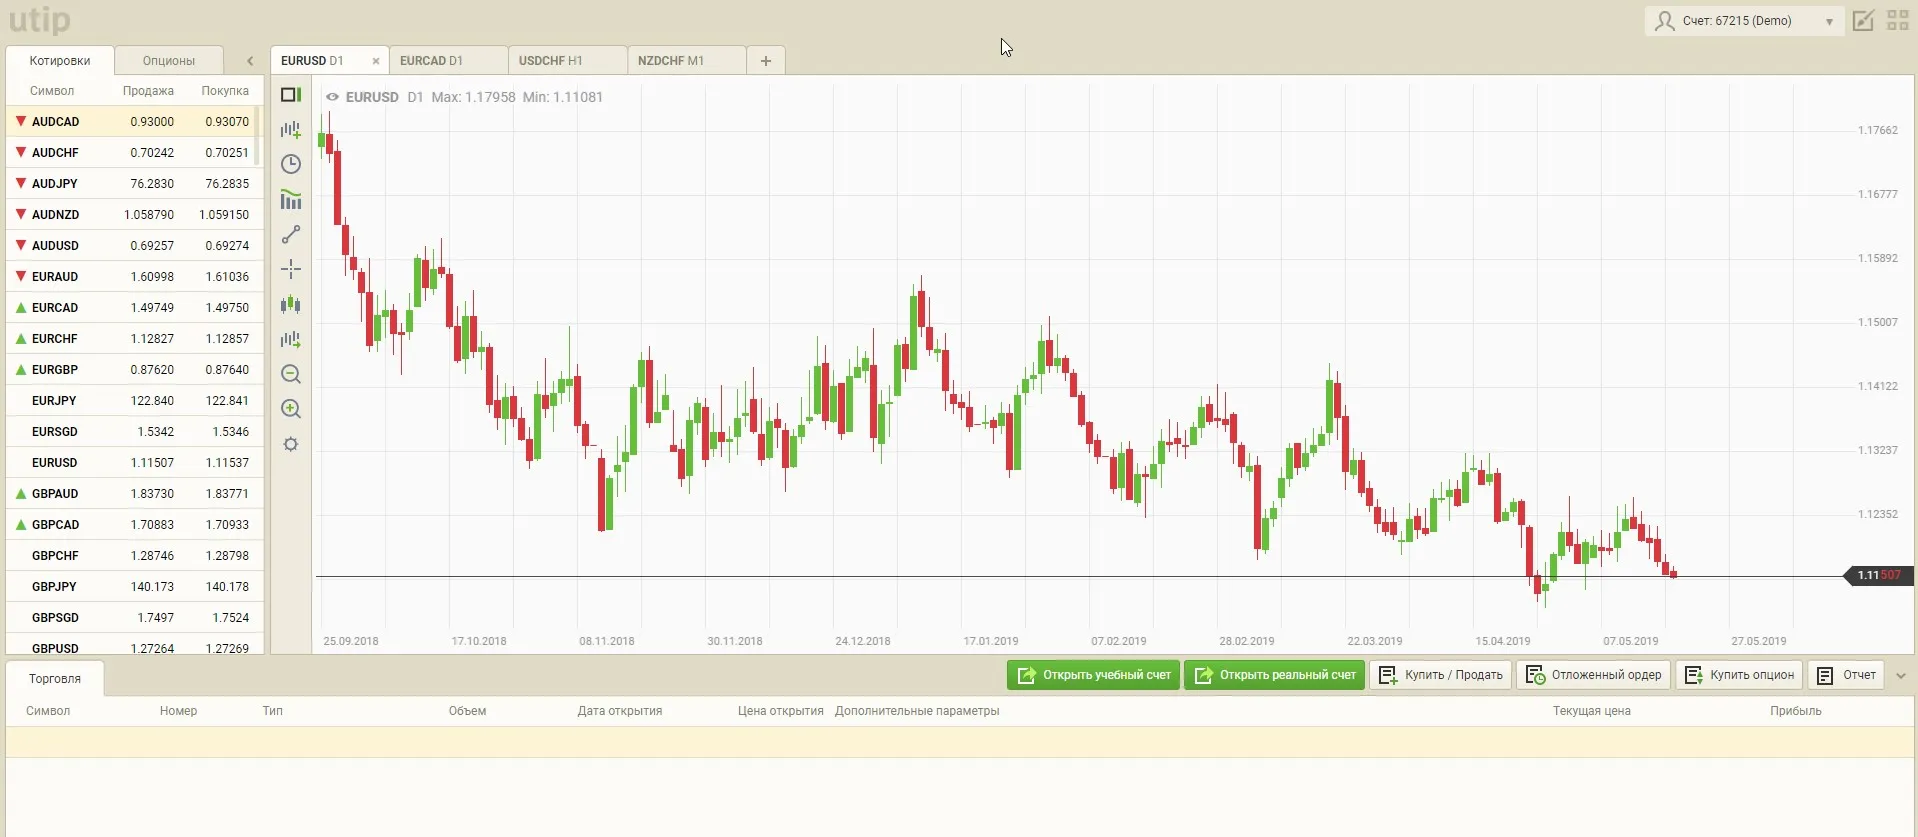Select the line drawing tool

point(291,235)
